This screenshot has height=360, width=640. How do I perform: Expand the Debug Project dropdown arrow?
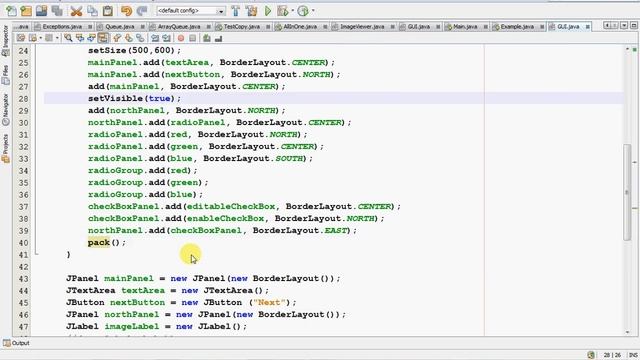coord(292,11)
